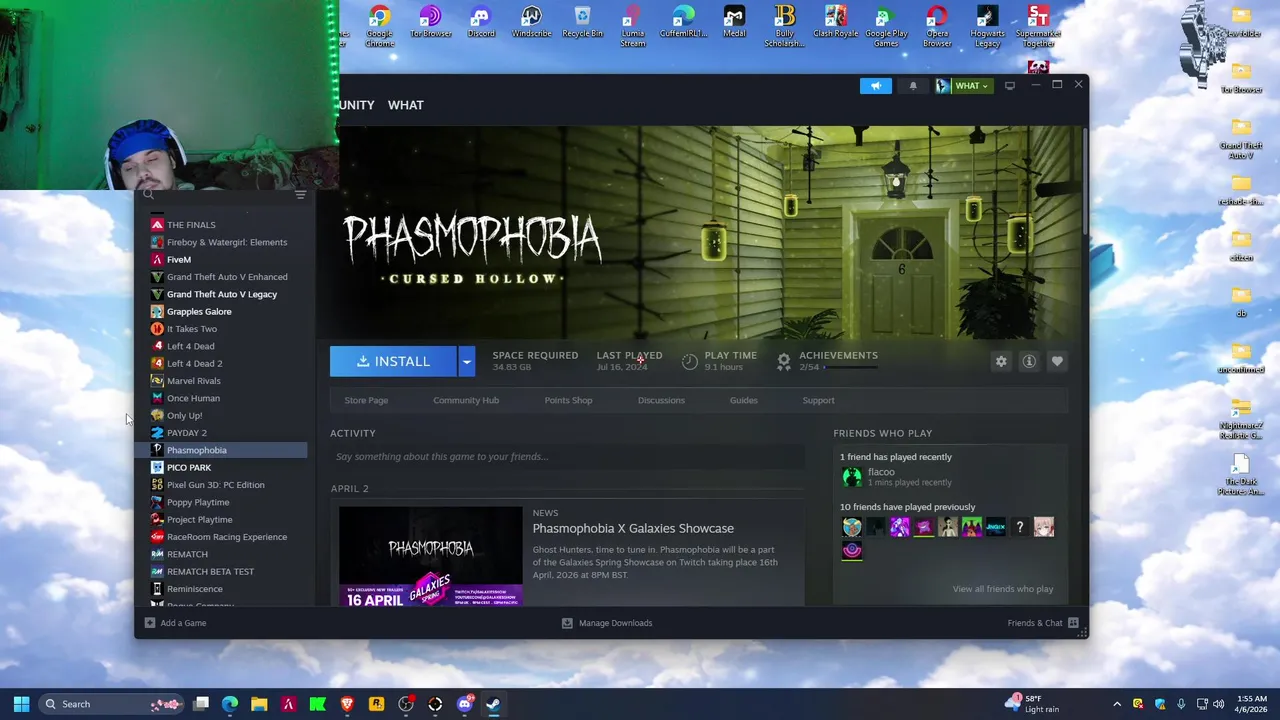Open Steam notifications bell

click(912, 86)
